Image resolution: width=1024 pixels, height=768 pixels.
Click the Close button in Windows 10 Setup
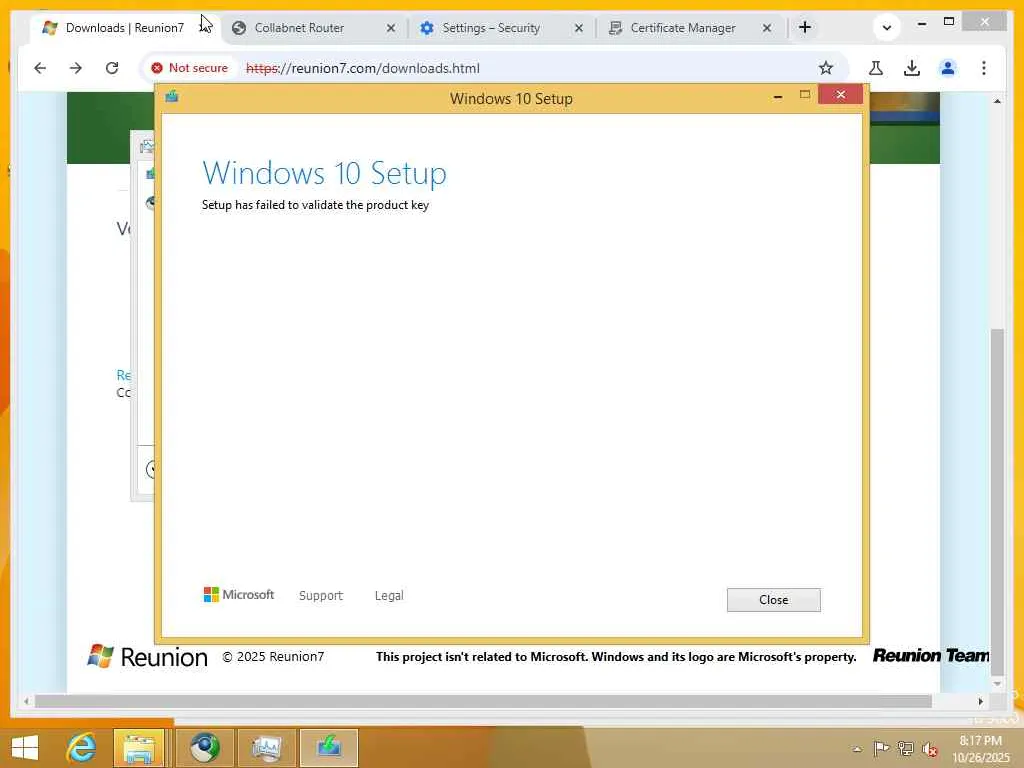pos(773,600)
